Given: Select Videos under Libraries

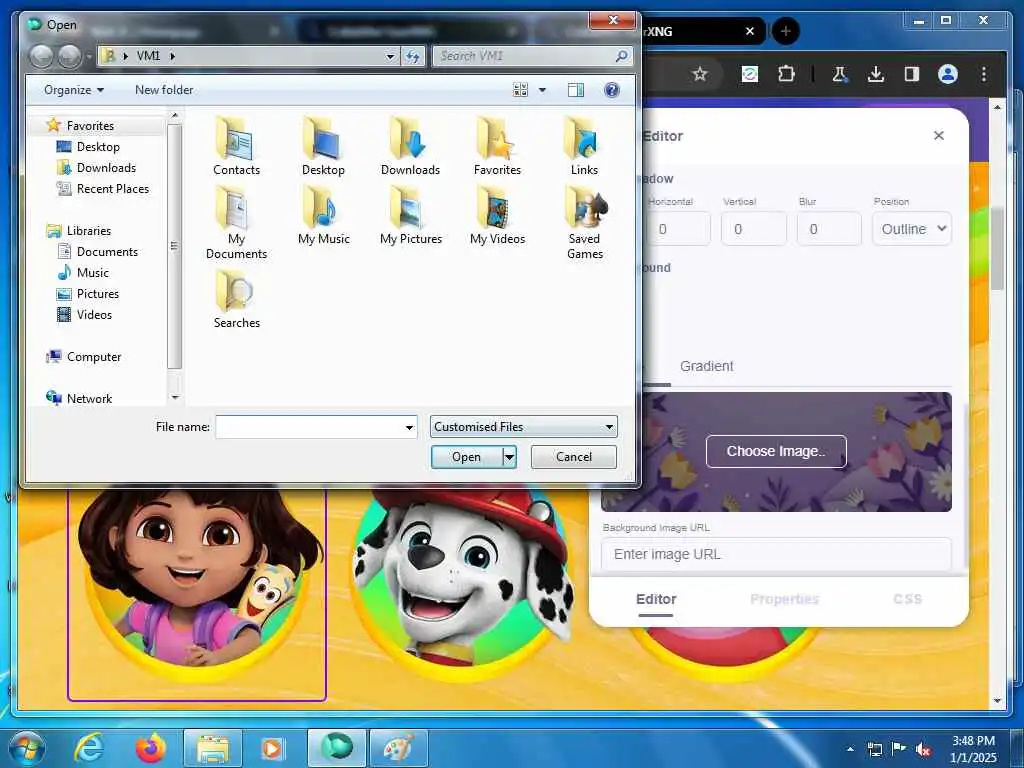Looking at the screenshot, I should [x=94, y=315].
